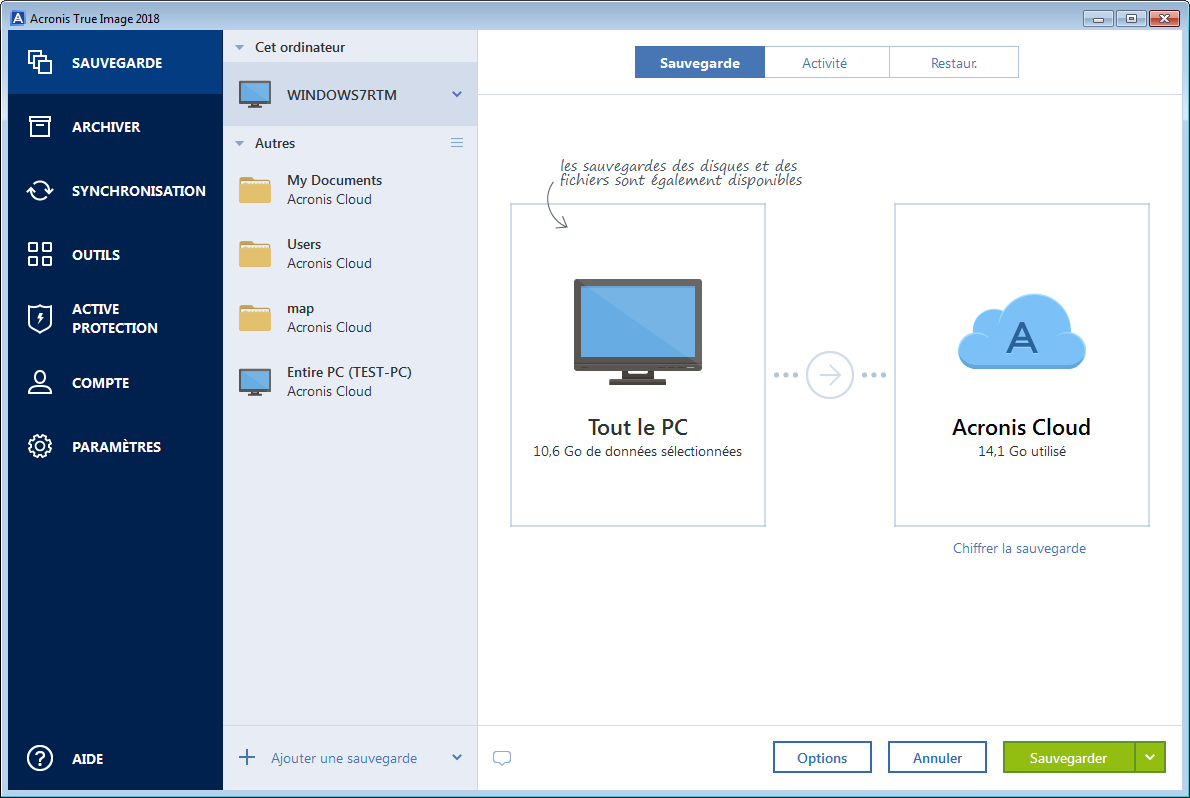Click the circled arrow between source and destination
The image size is (1190, 798).
pos(830,375)
